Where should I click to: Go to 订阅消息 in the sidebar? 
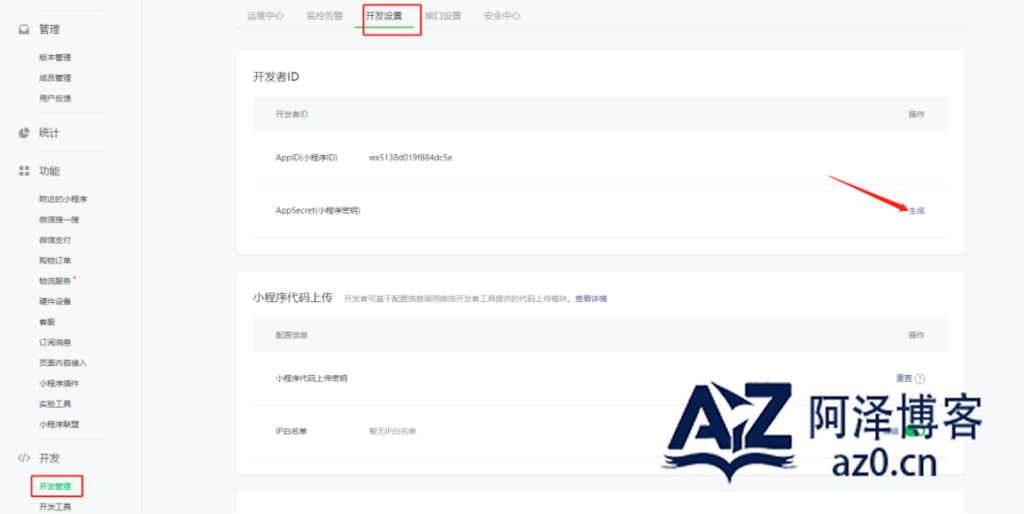55,342
